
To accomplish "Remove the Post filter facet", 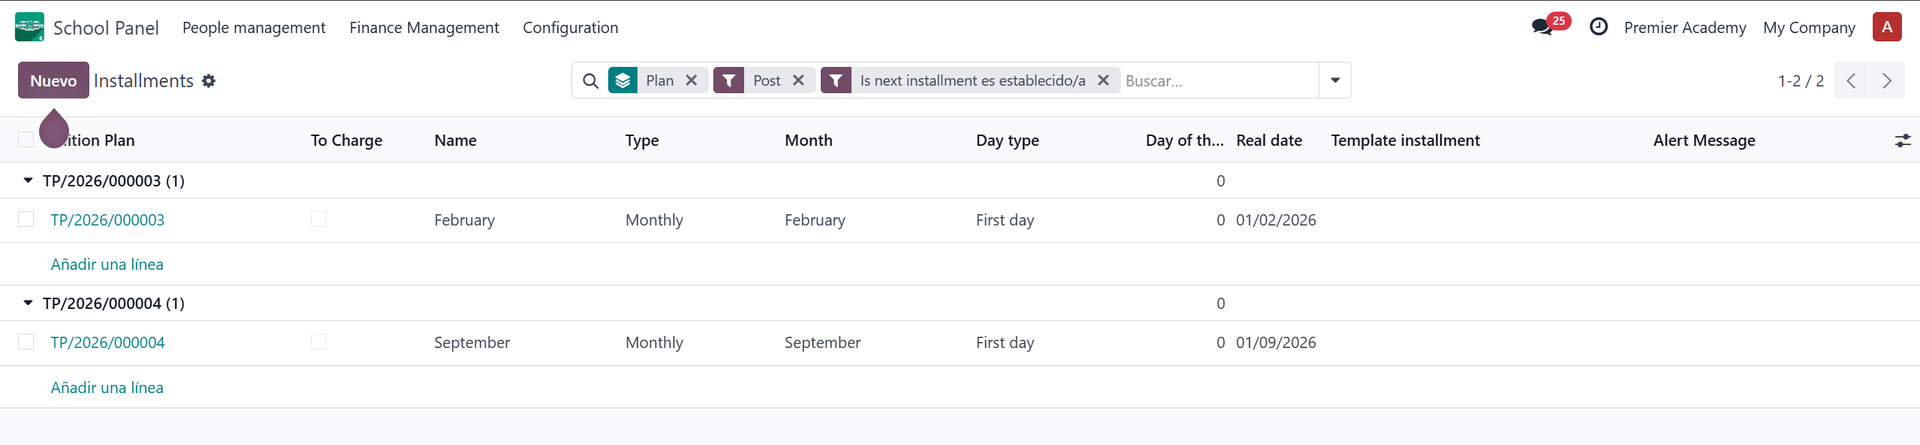I will 798,80.
